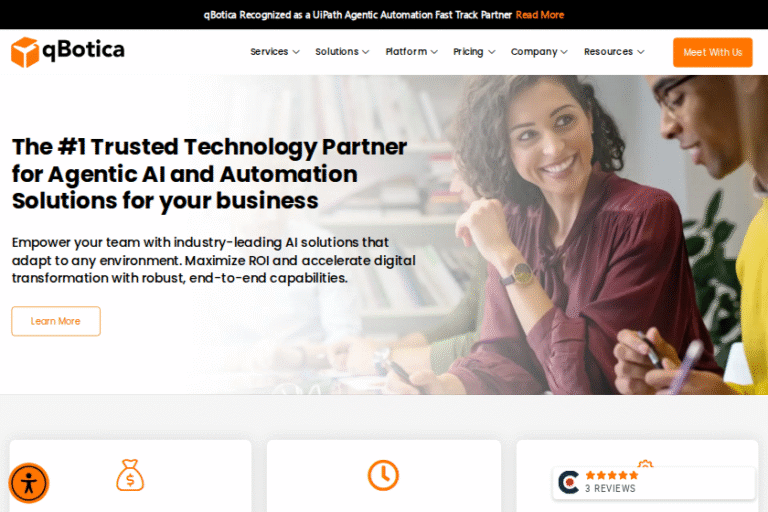Expand the Platform dropdown chevron
The height and width of the screenshot is (512, 768).
coord(434,52)
